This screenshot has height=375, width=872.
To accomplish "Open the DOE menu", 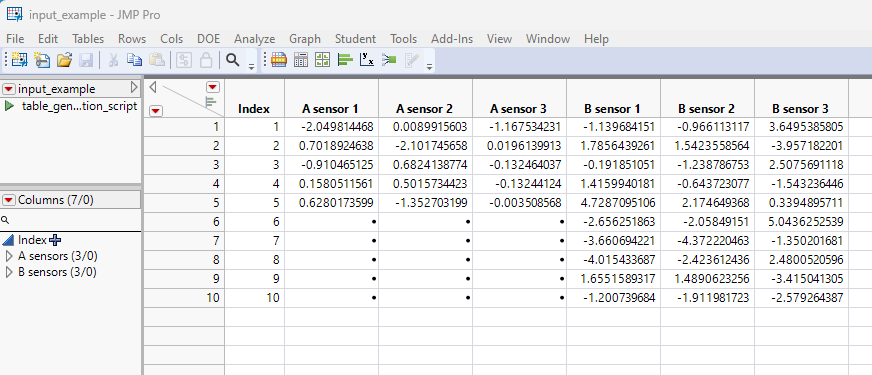I will click(209, 39).
